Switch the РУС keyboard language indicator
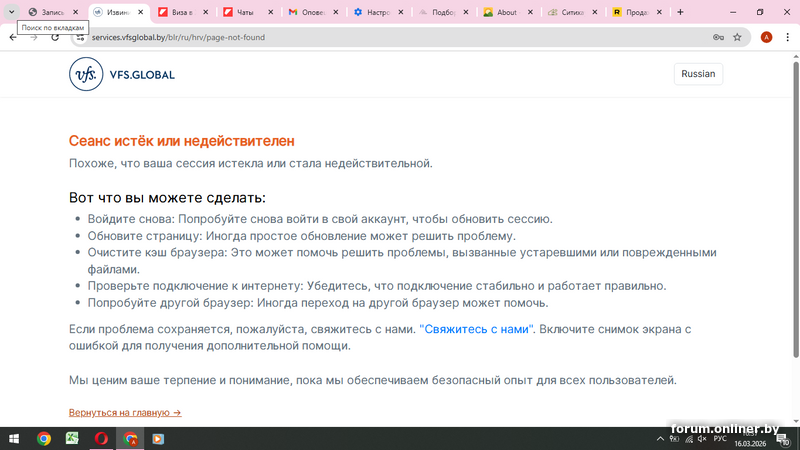The height and width of the screenshot is (450, 800). pyautogui.click(x=720, y=439)
